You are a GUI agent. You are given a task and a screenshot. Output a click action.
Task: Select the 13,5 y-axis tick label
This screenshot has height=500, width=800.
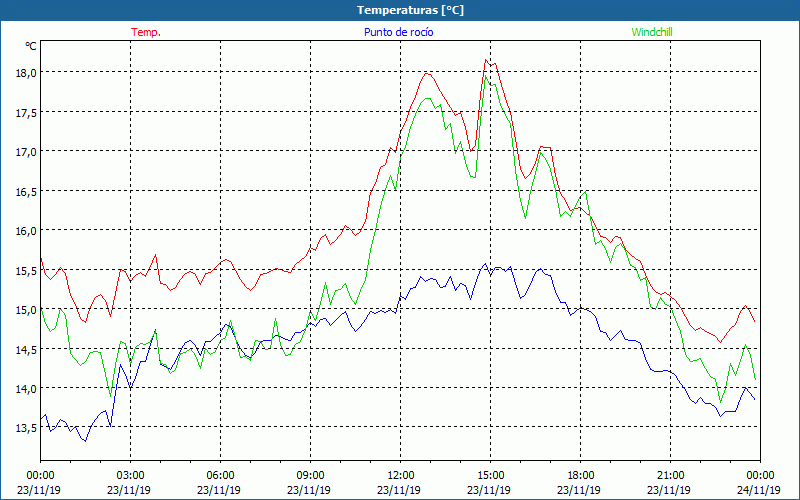[x=24, y=427]
